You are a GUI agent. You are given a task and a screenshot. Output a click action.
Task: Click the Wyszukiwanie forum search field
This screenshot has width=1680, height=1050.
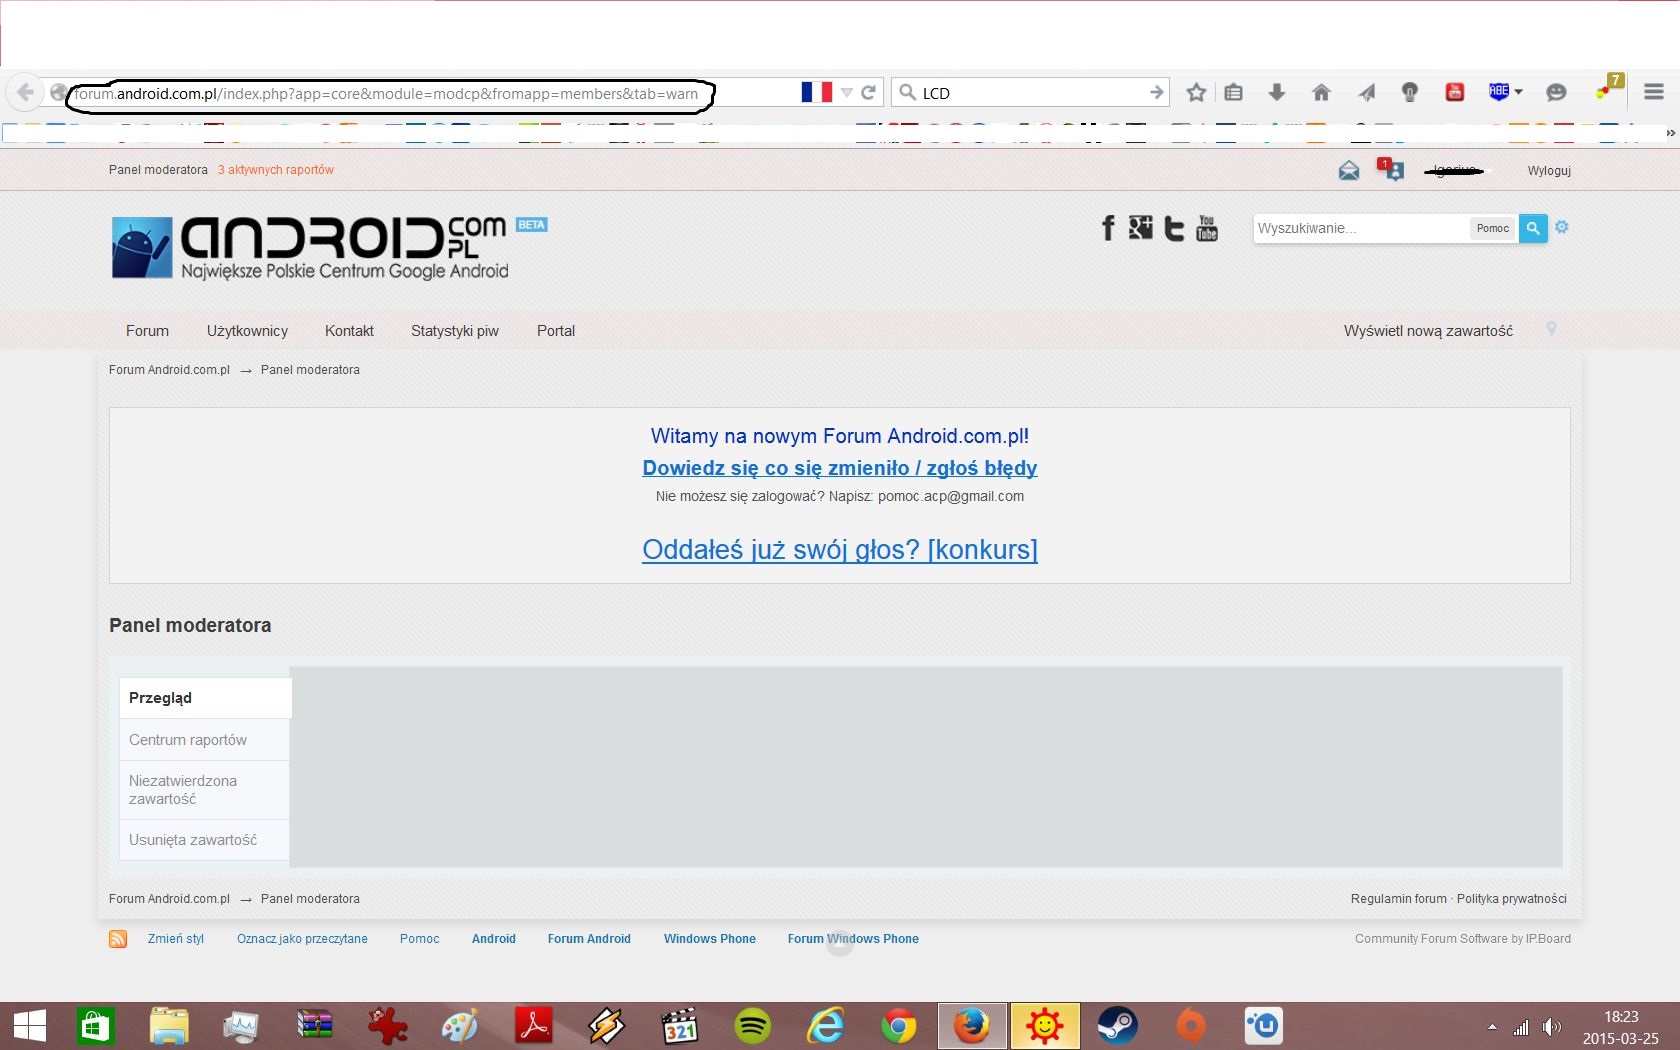coord(1360,228)
